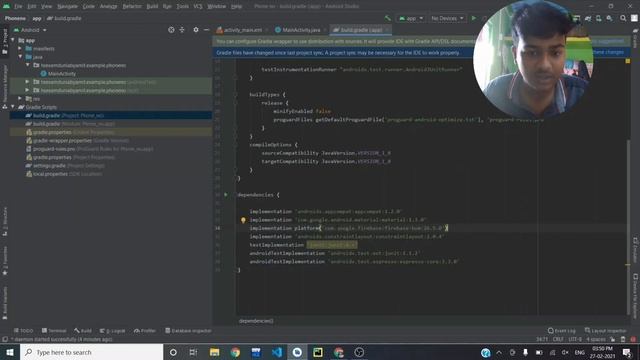
Task: Click the Collapse All icon in Project panel
Action: (182, 30)
